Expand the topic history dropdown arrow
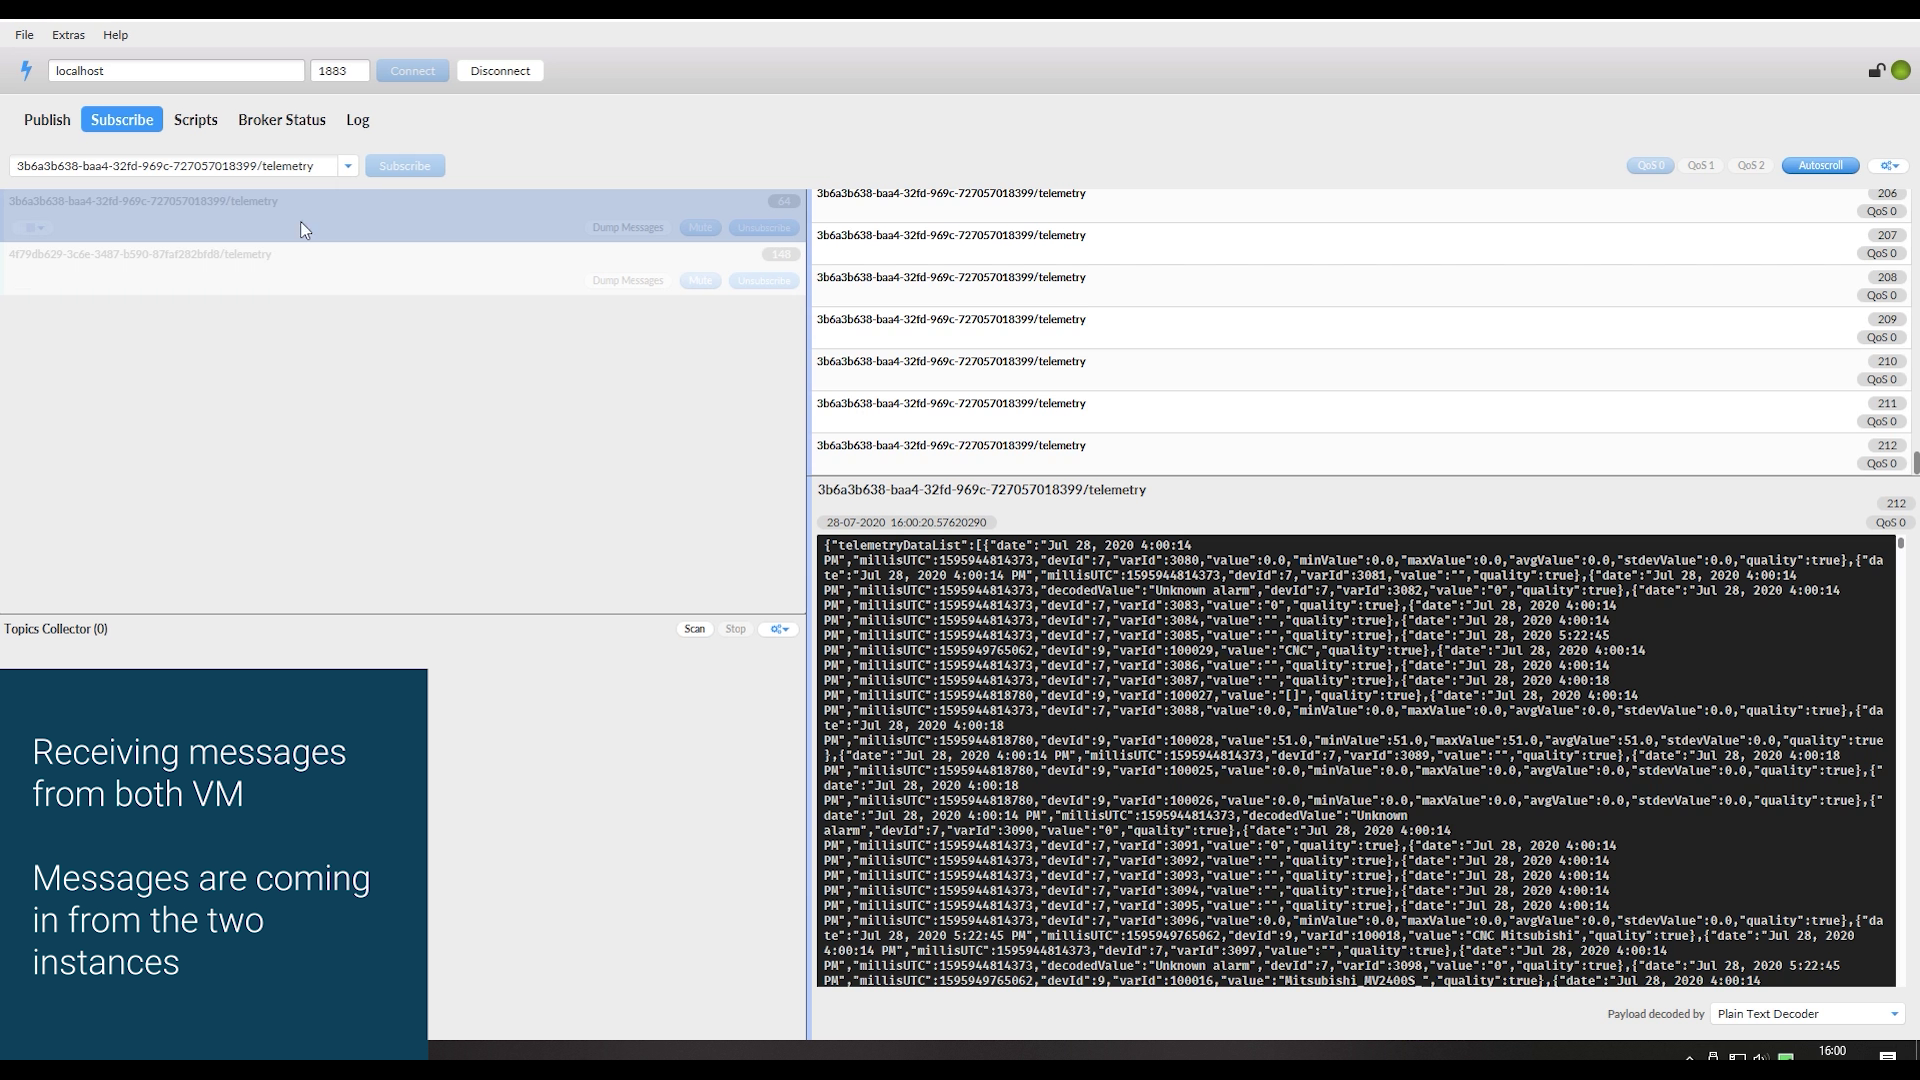The image size is (1920, 1080). point(348,166)
